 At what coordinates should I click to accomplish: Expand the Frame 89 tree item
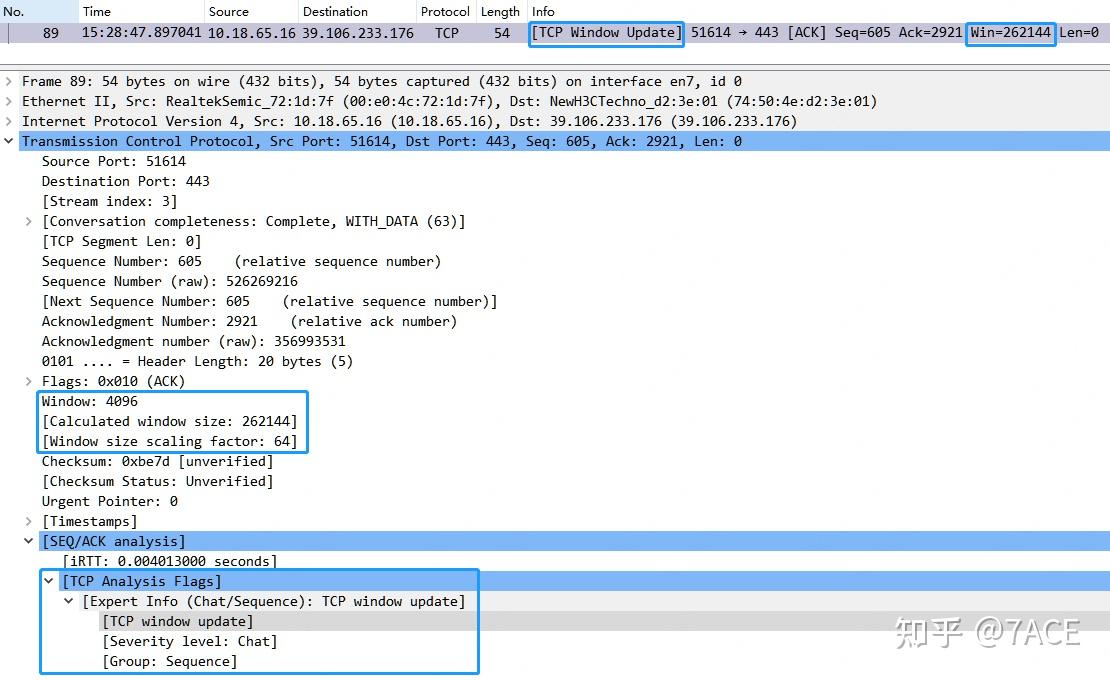coord(8,81)
